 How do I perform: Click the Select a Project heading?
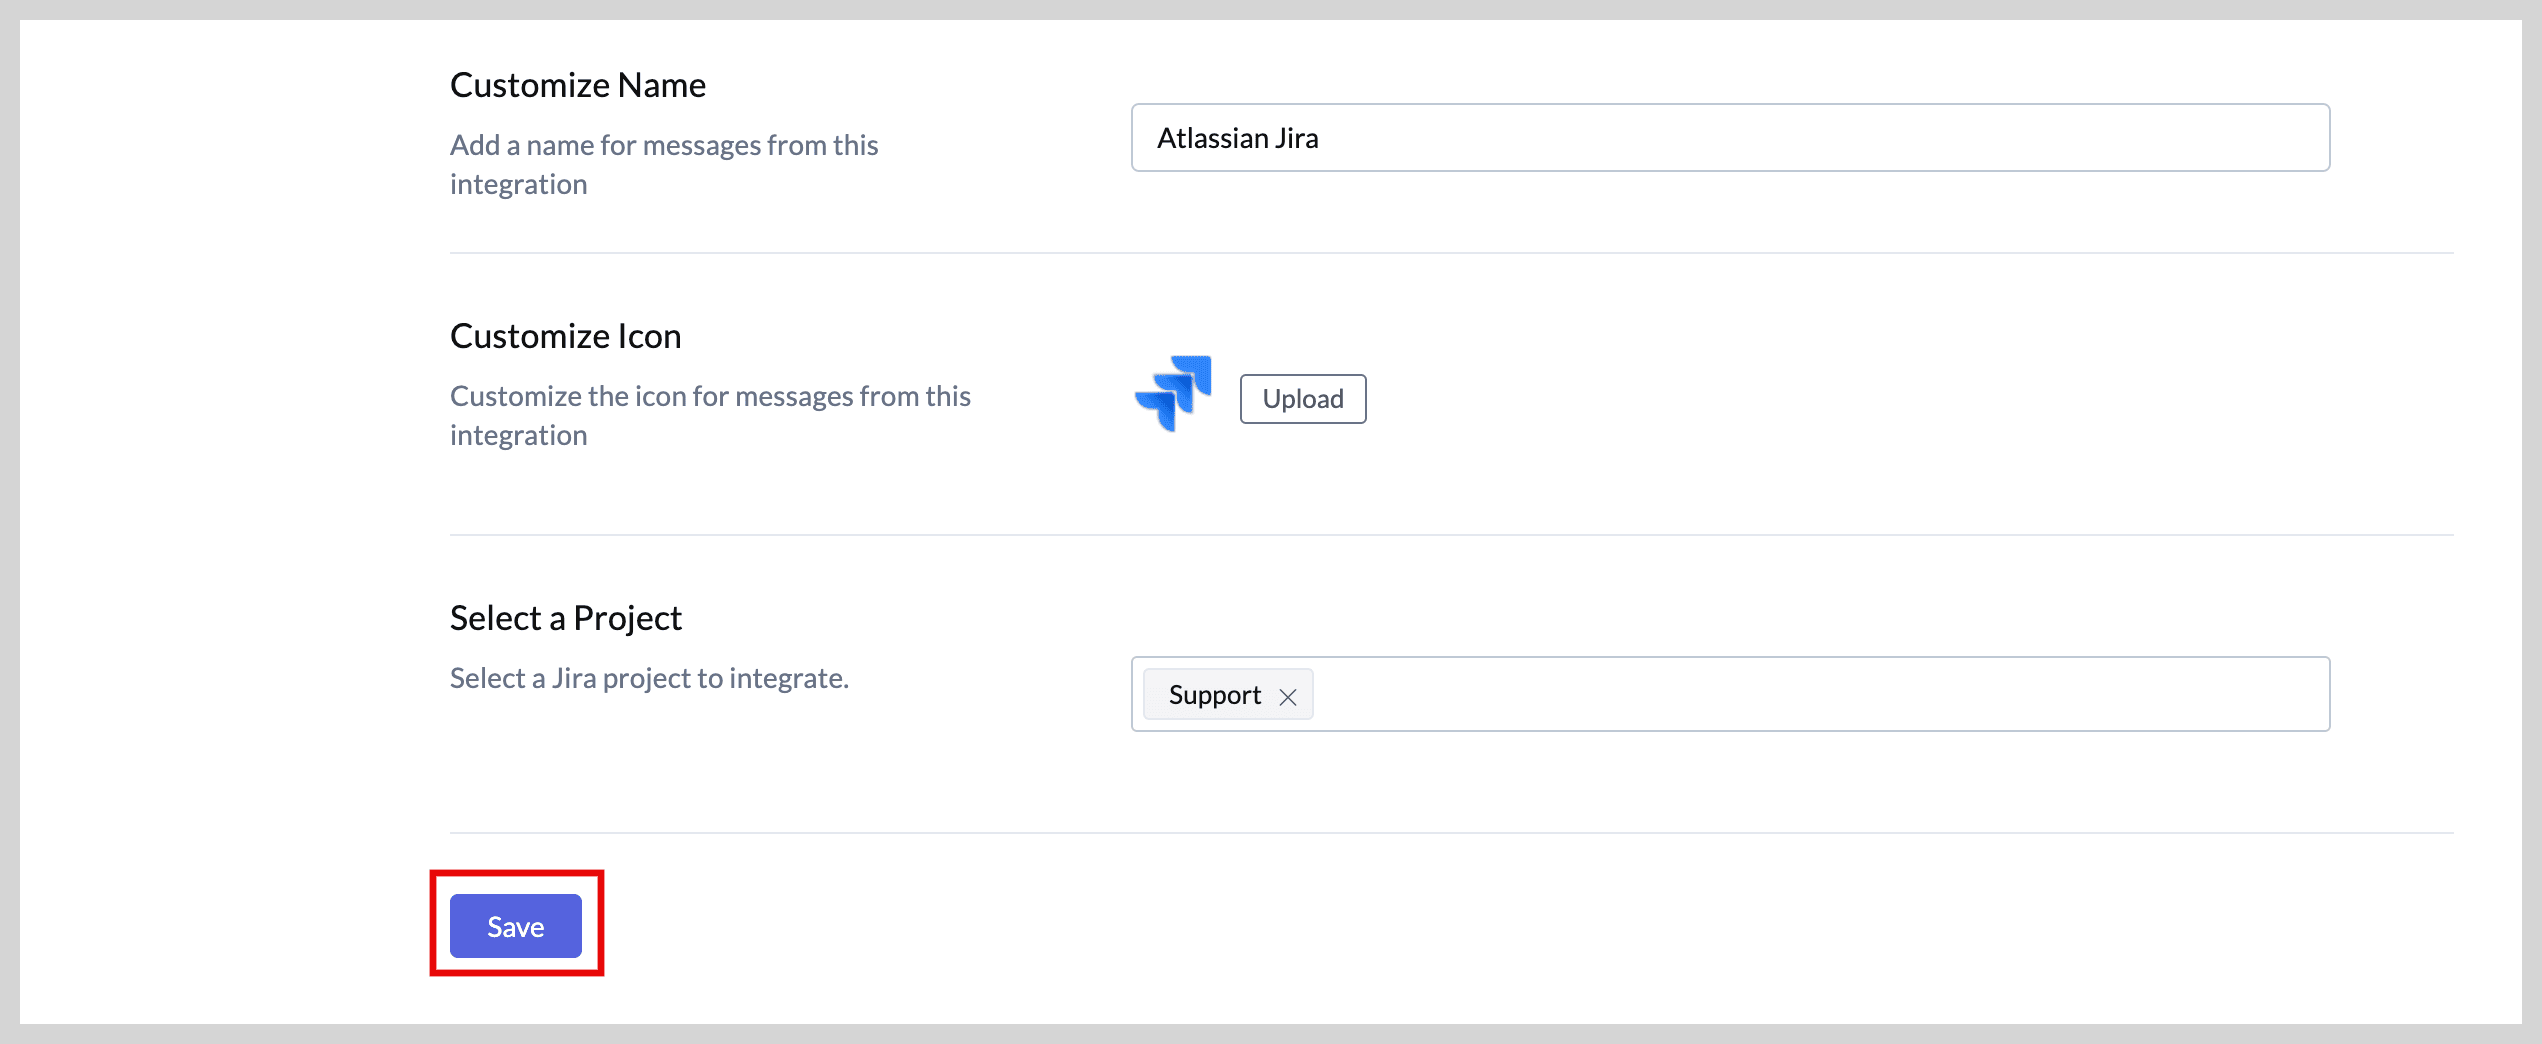coord(565,619)
